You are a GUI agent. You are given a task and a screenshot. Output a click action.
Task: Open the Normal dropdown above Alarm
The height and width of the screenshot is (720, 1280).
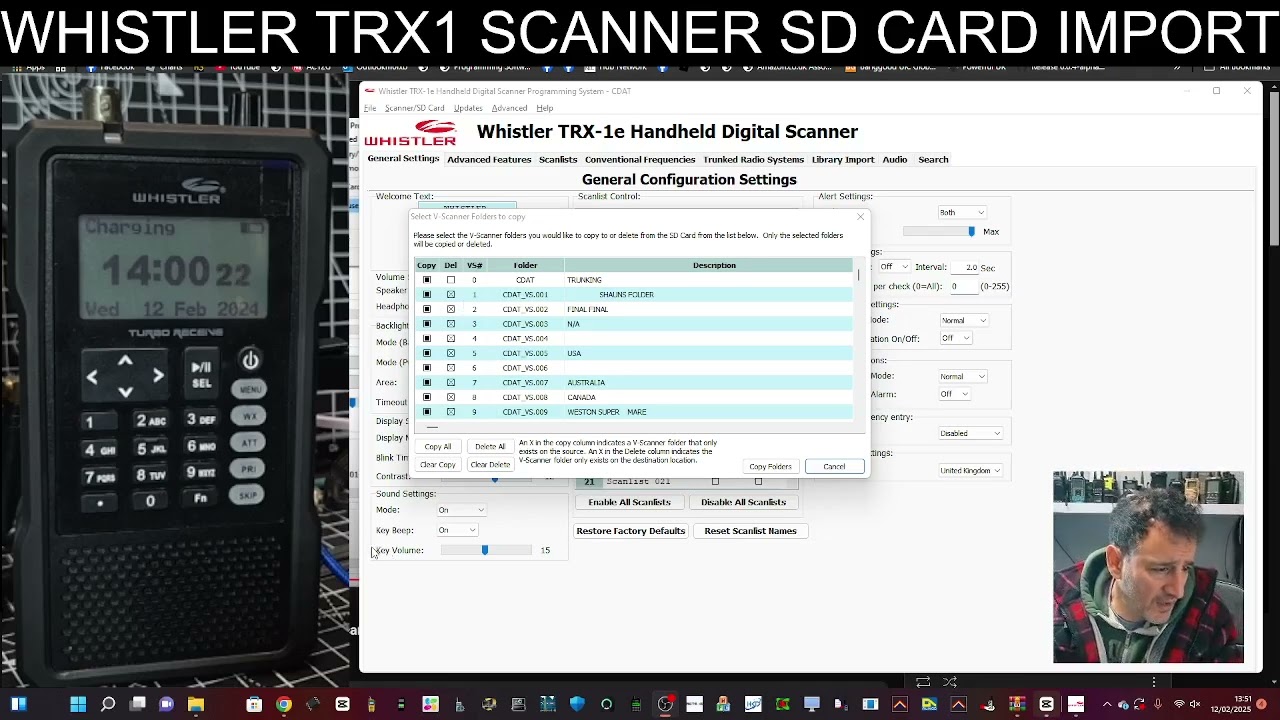963,376
